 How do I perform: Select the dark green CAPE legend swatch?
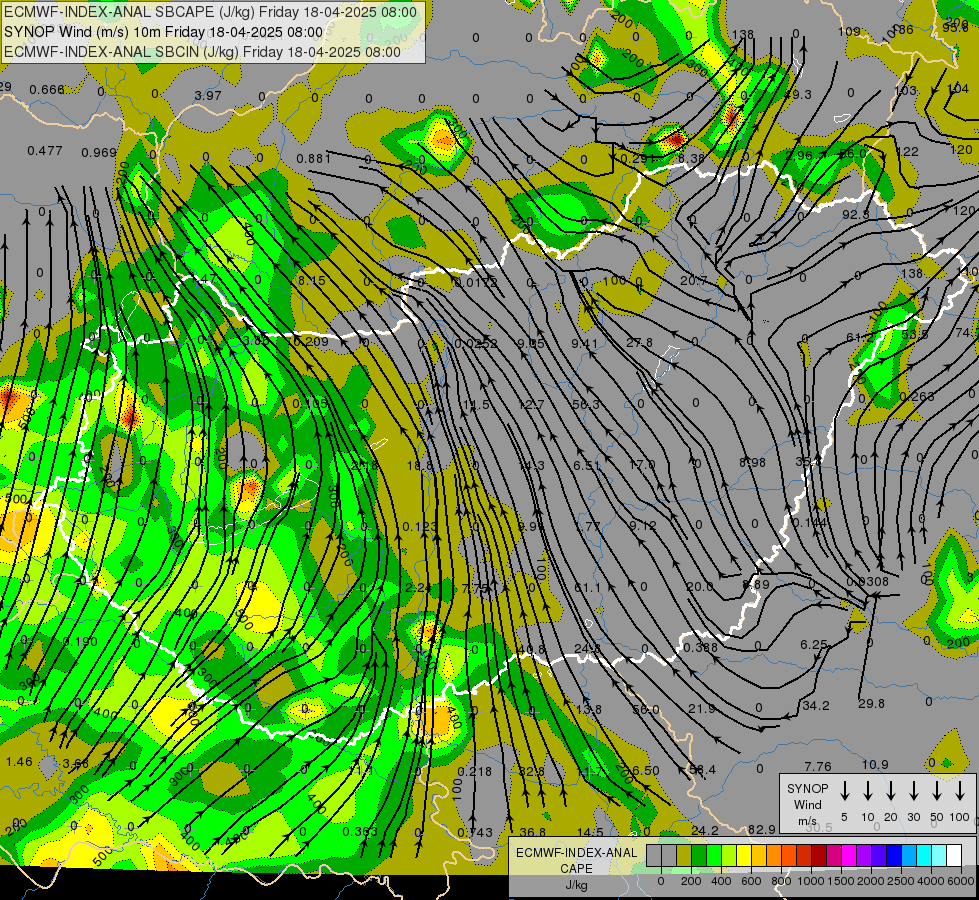pos(699,855)
